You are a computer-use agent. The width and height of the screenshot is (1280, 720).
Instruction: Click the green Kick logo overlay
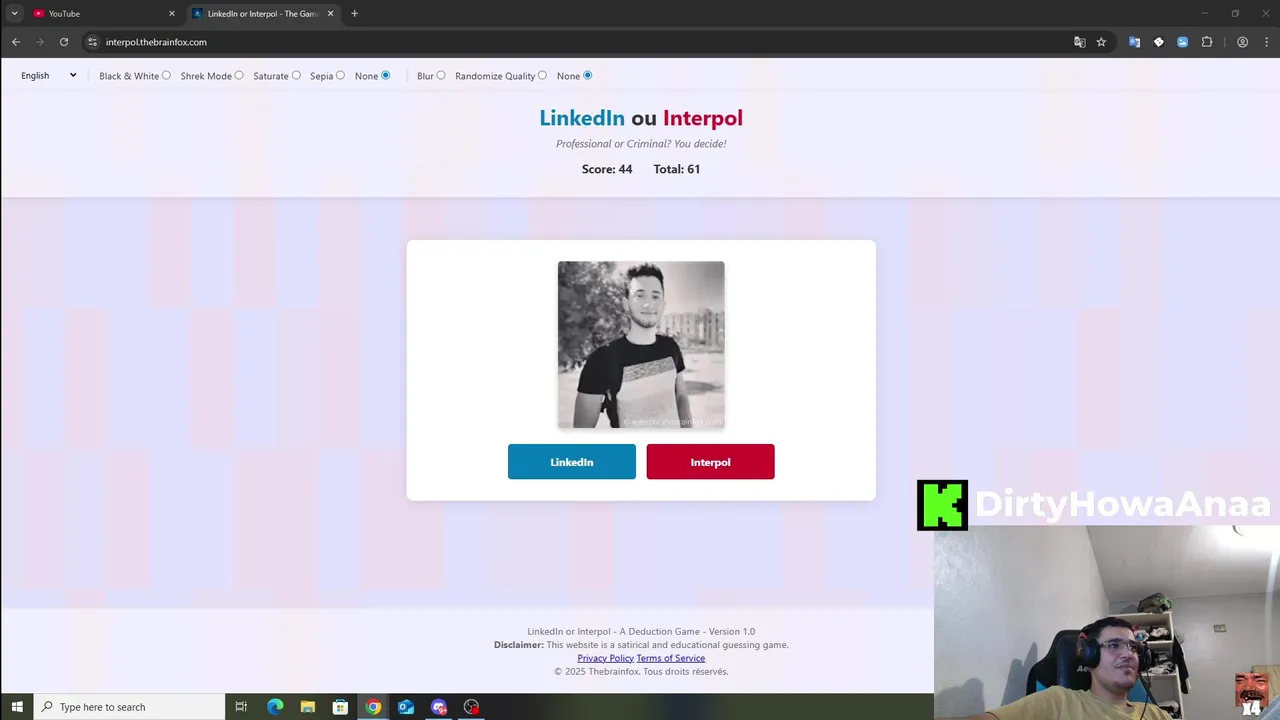point(942,505)
